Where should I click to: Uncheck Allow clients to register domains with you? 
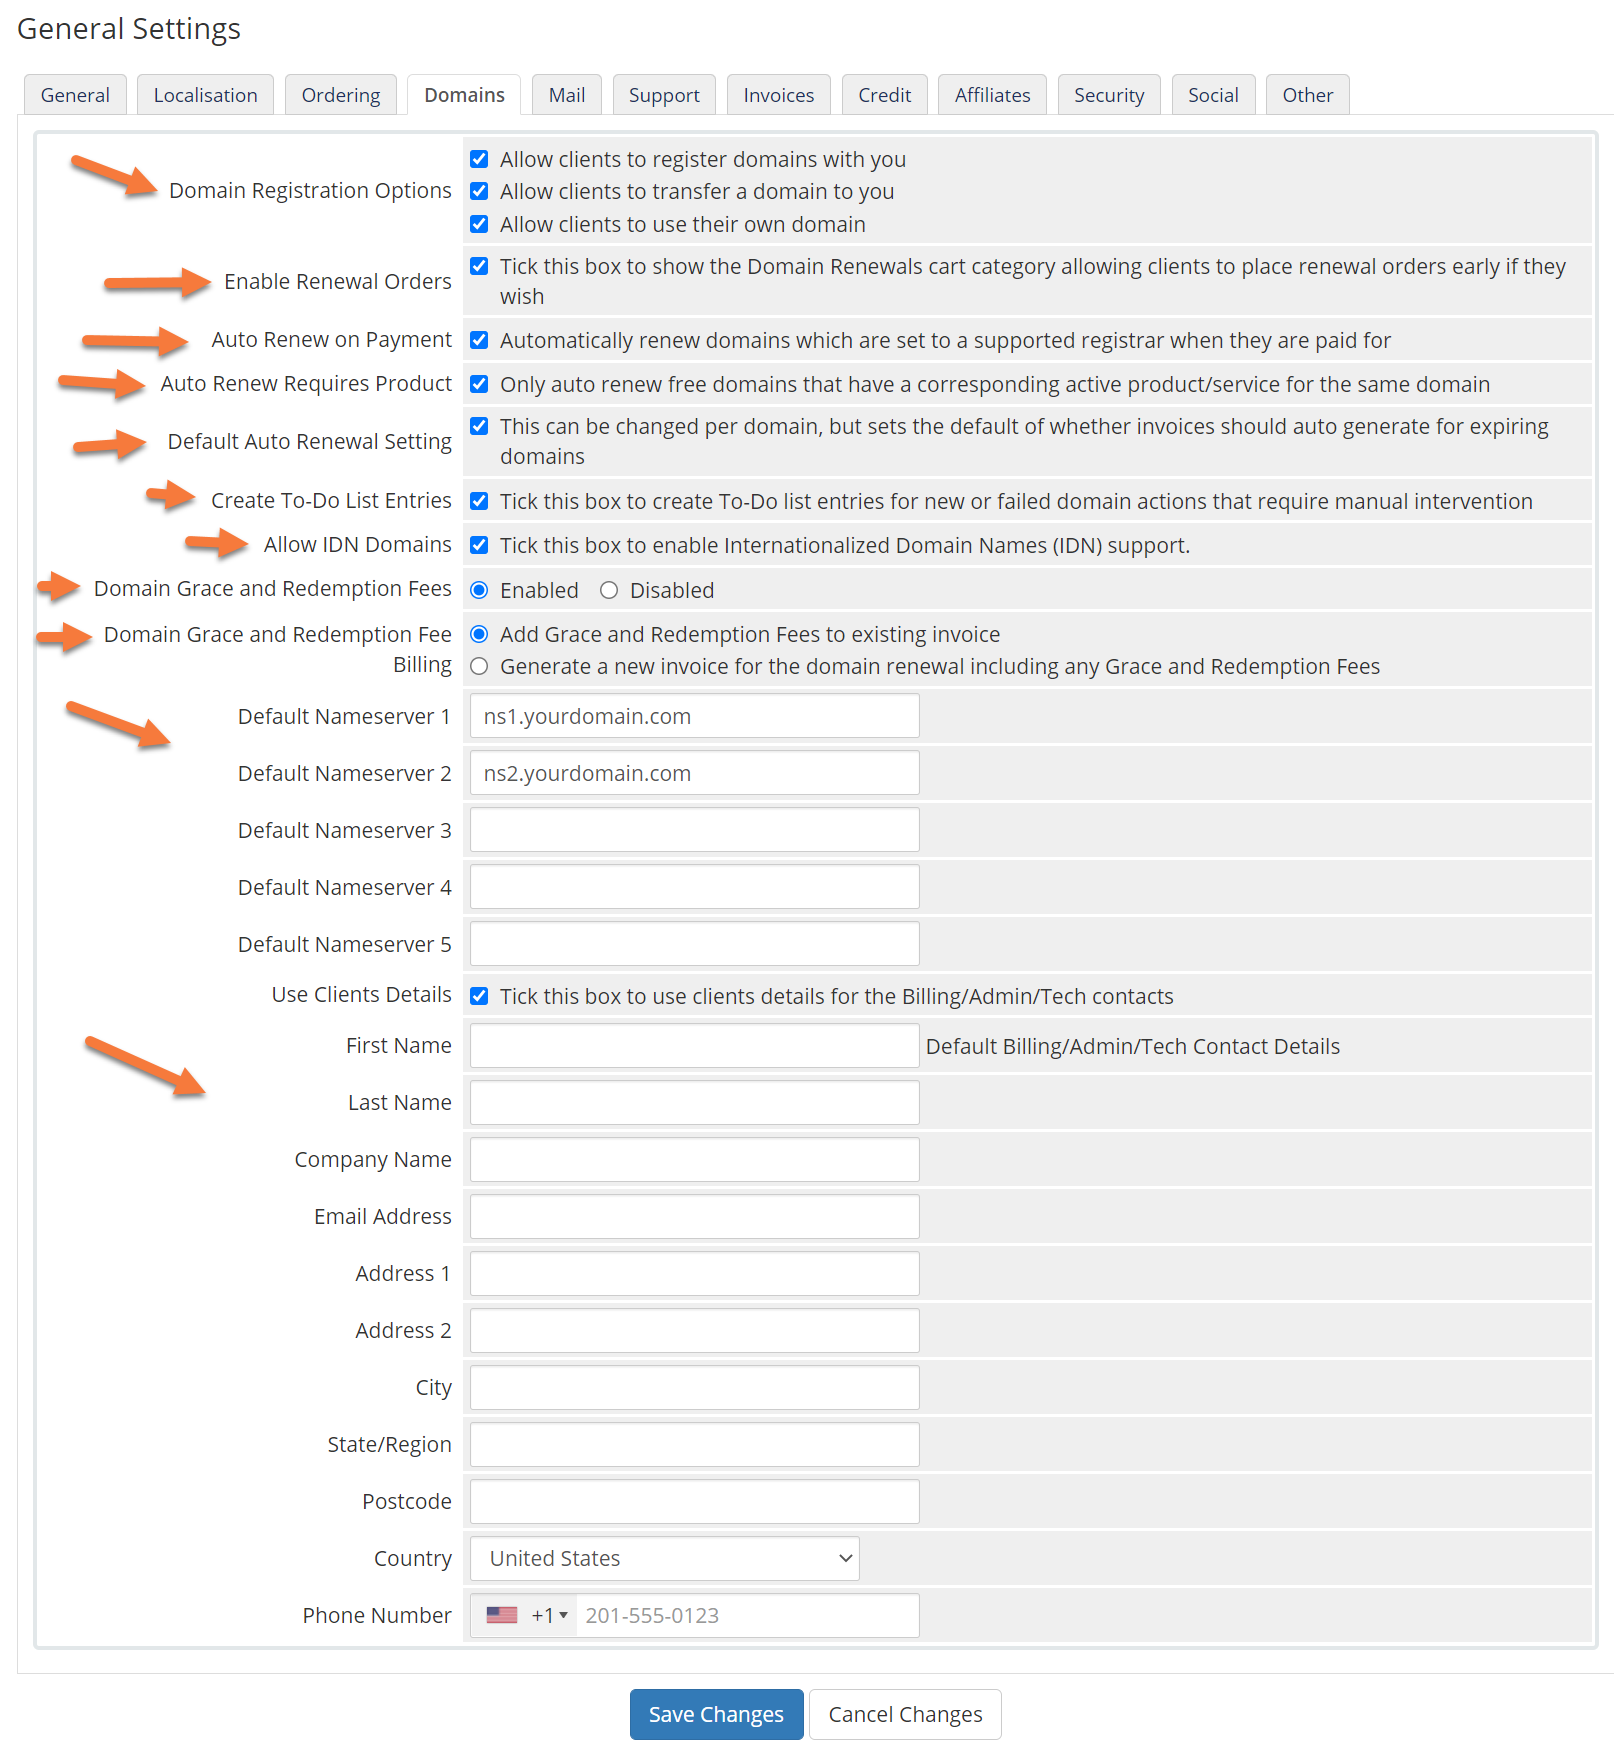pyautogui.click(x=479, y=159)
